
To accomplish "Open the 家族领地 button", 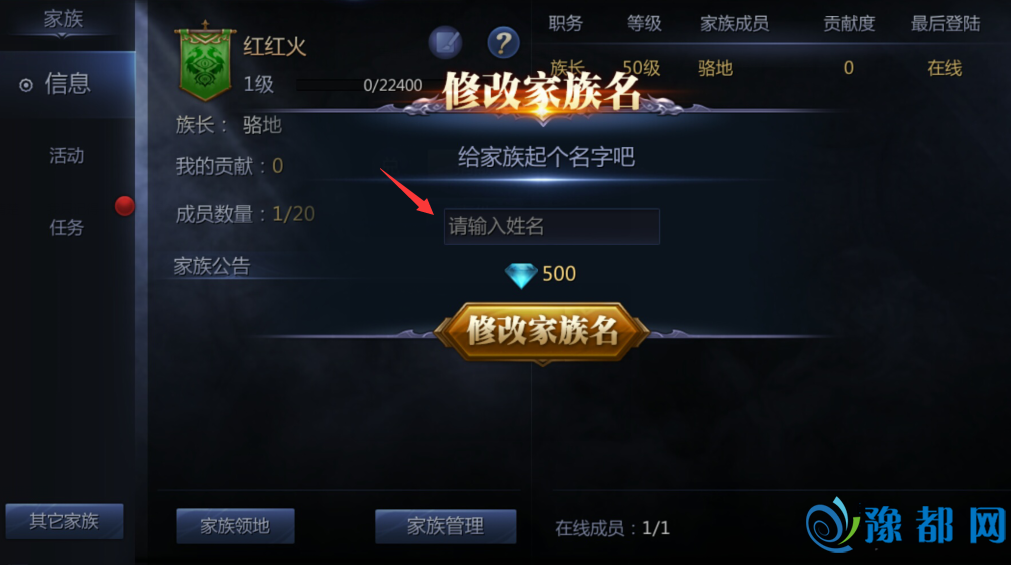I will 235,526.
